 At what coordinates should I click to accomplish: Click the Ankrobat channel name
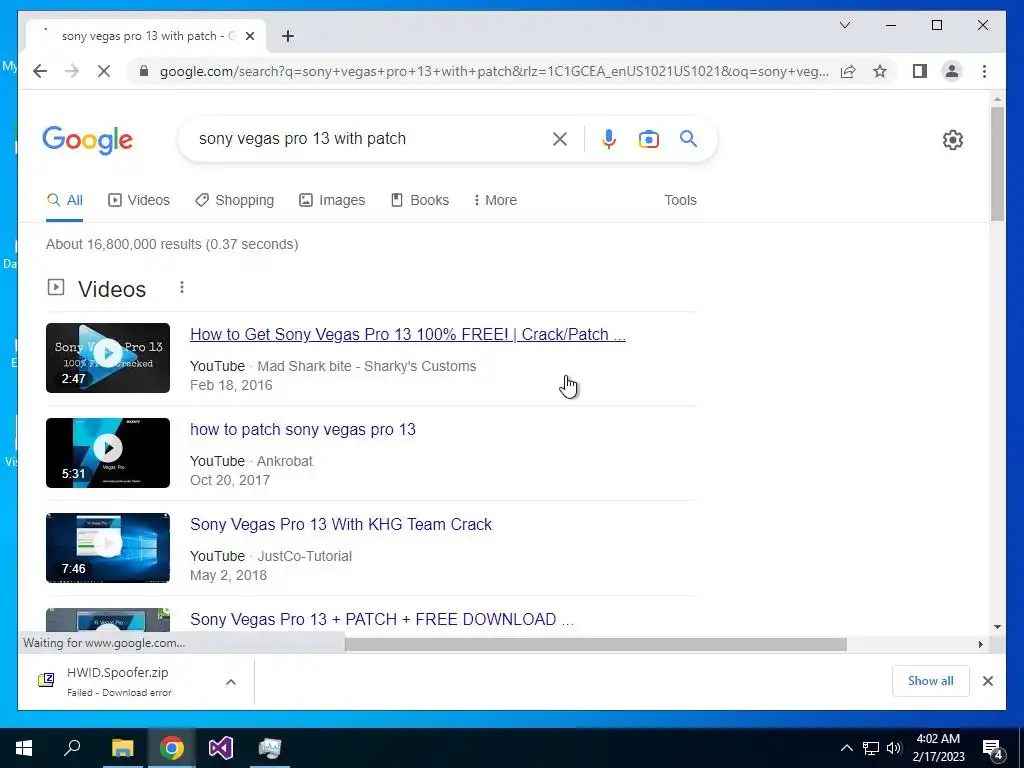[285, 461]
